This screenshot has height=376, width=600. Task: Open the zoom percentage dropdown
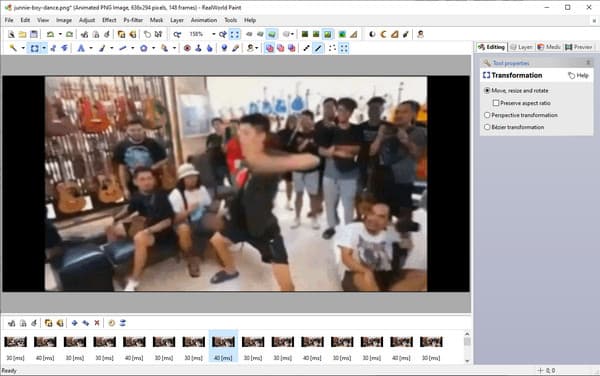click(x=214, y=34)
